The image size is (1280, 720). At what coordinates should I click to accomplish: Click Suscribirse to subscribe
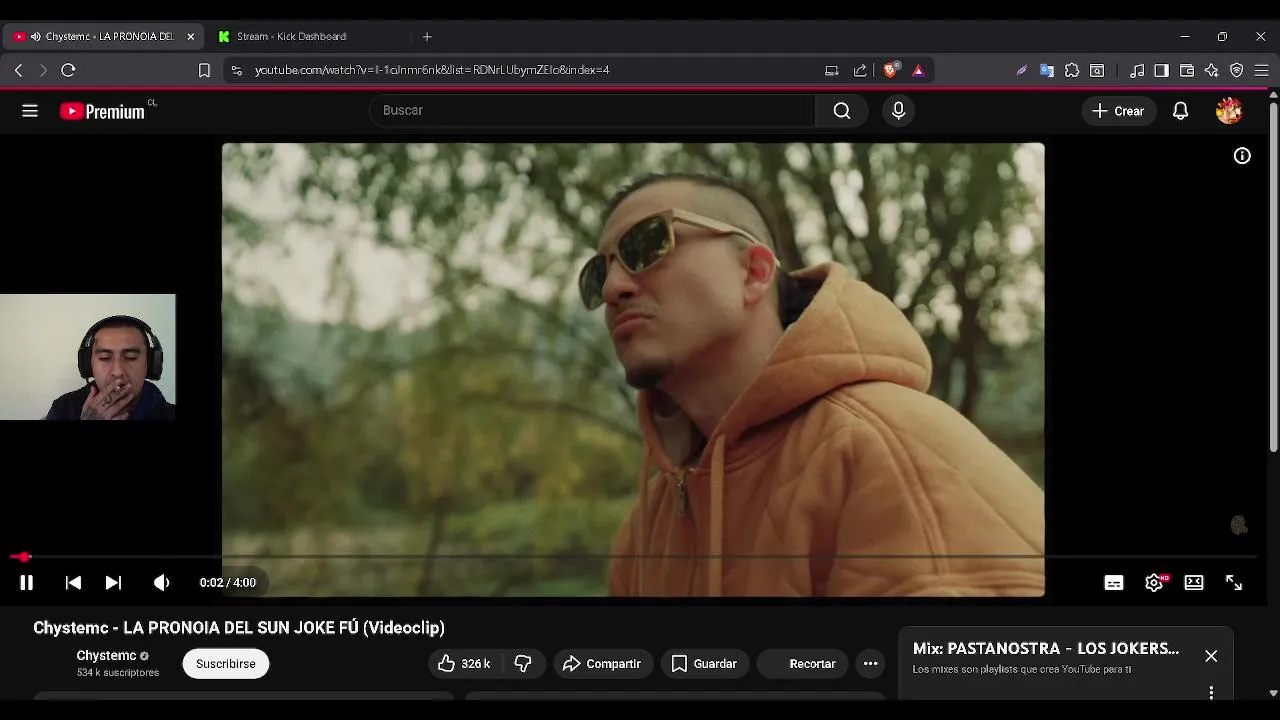226,664
